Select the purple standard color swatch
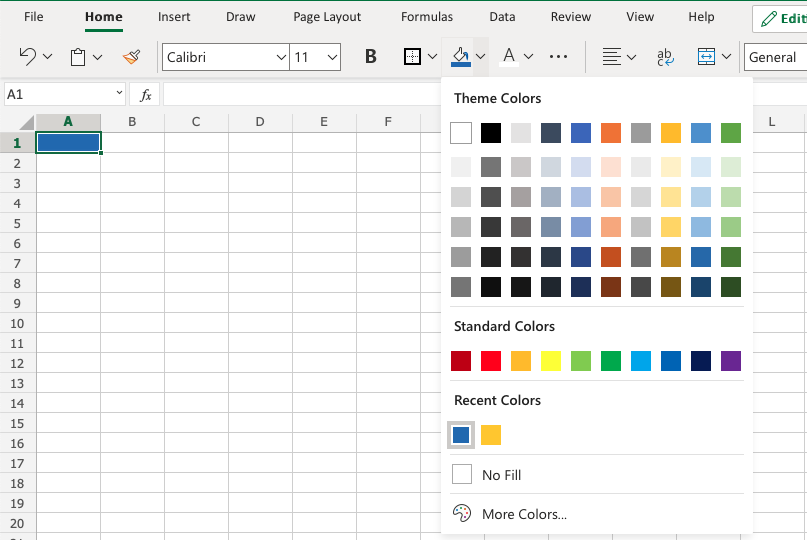807x540 pixels. [x=731, y=360]
